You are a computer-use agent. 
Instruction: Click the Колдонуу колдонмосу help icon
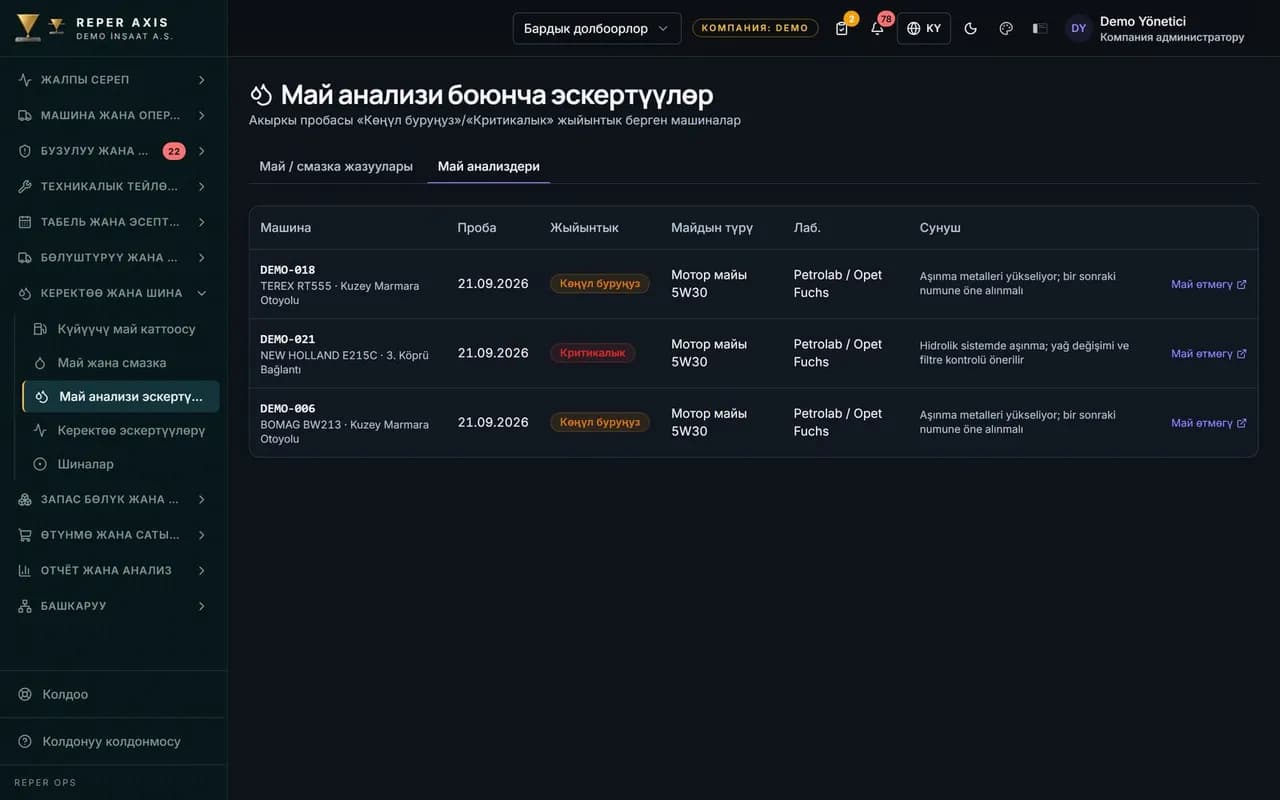coord(25,742)
